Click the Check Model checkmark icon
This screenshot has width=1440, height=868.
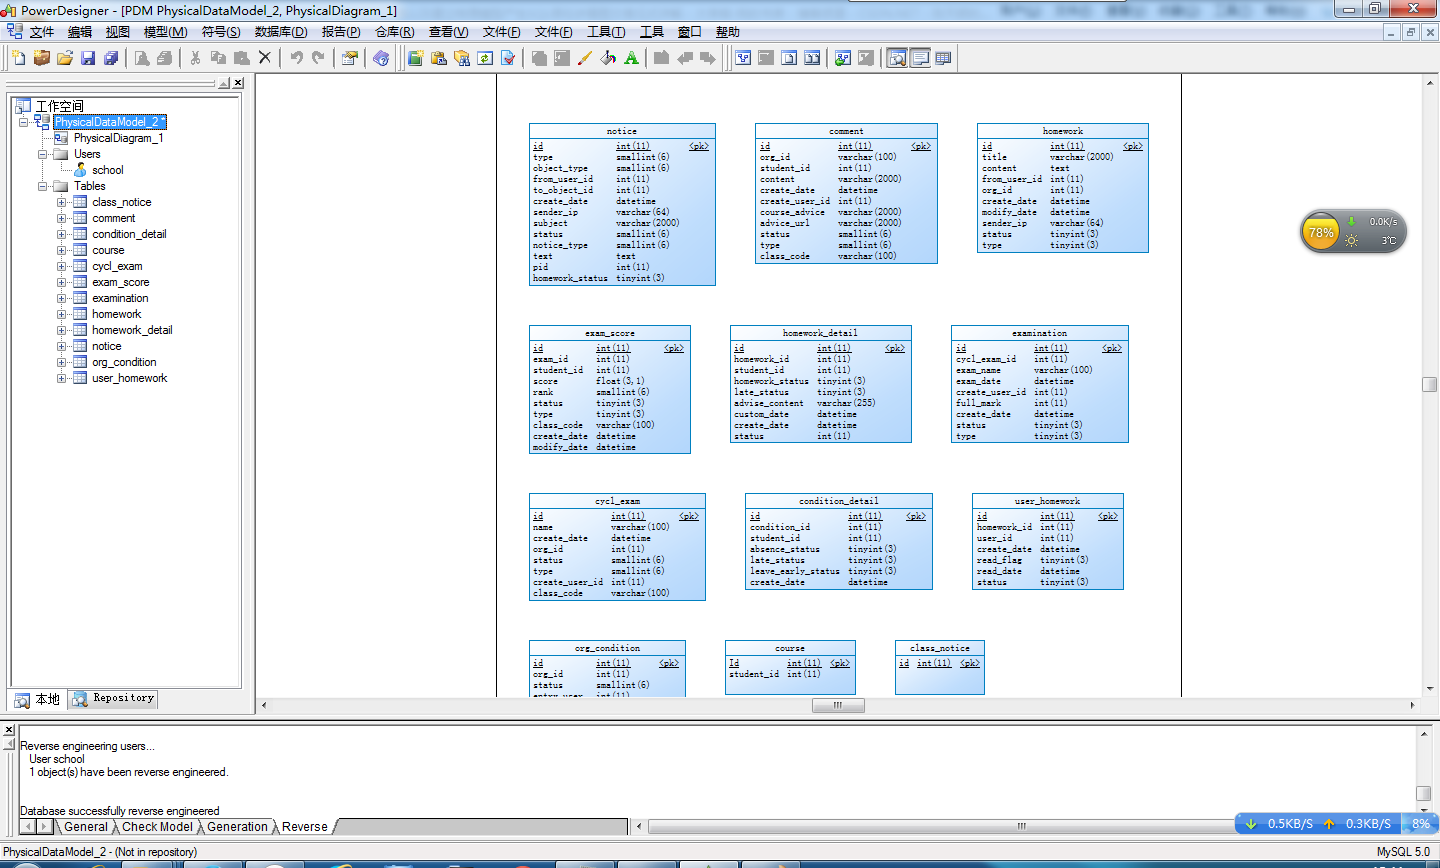click(x=508, y=58)
